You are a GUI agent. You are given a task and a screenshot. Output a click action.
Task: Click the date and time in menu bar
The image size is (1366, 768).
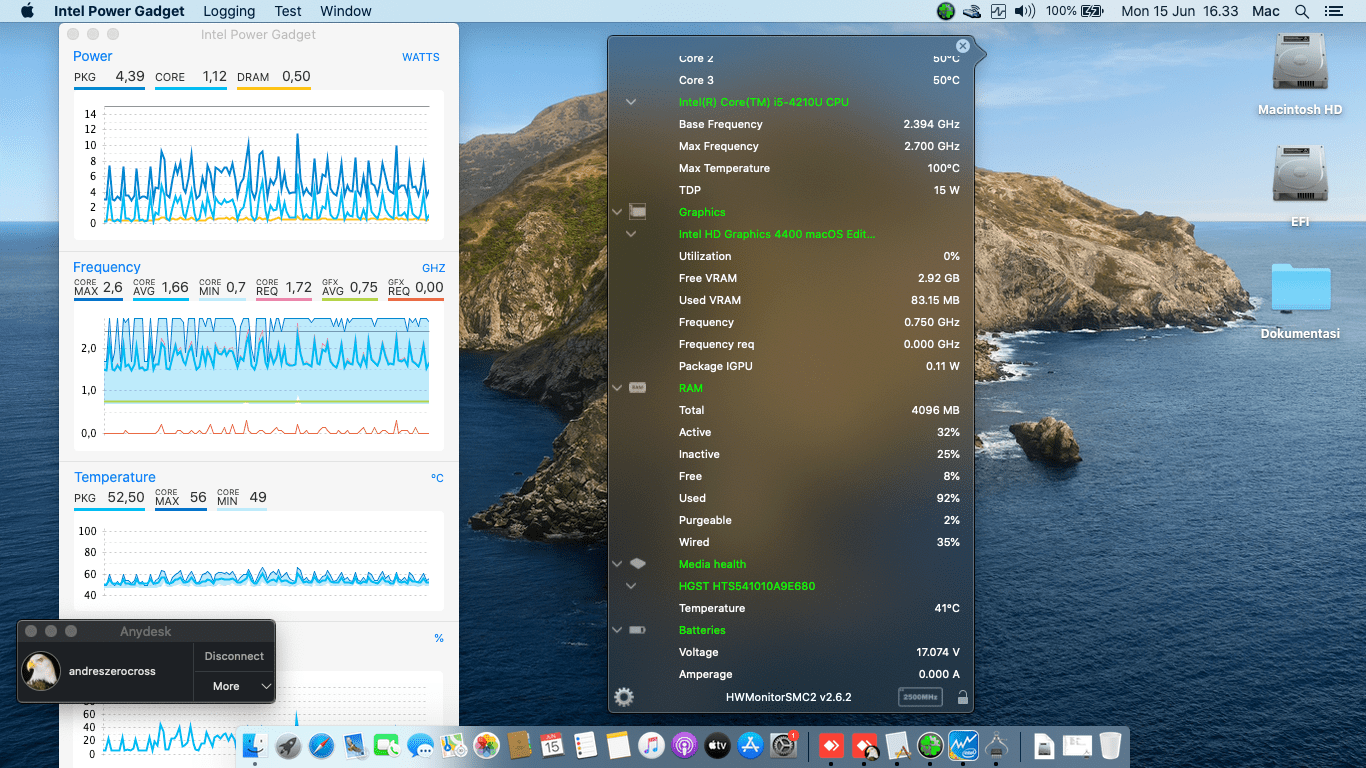(x=1180, y=11)
